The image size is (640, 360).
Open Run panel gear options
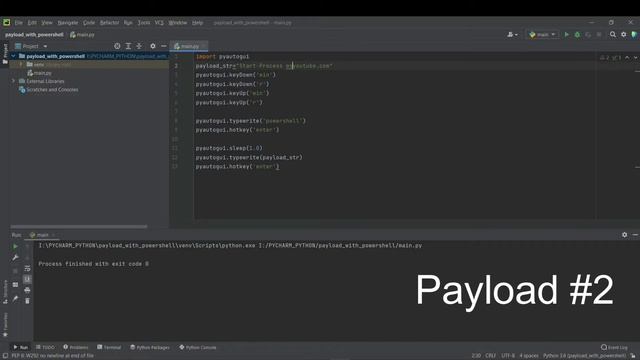[x=624, y=235]
